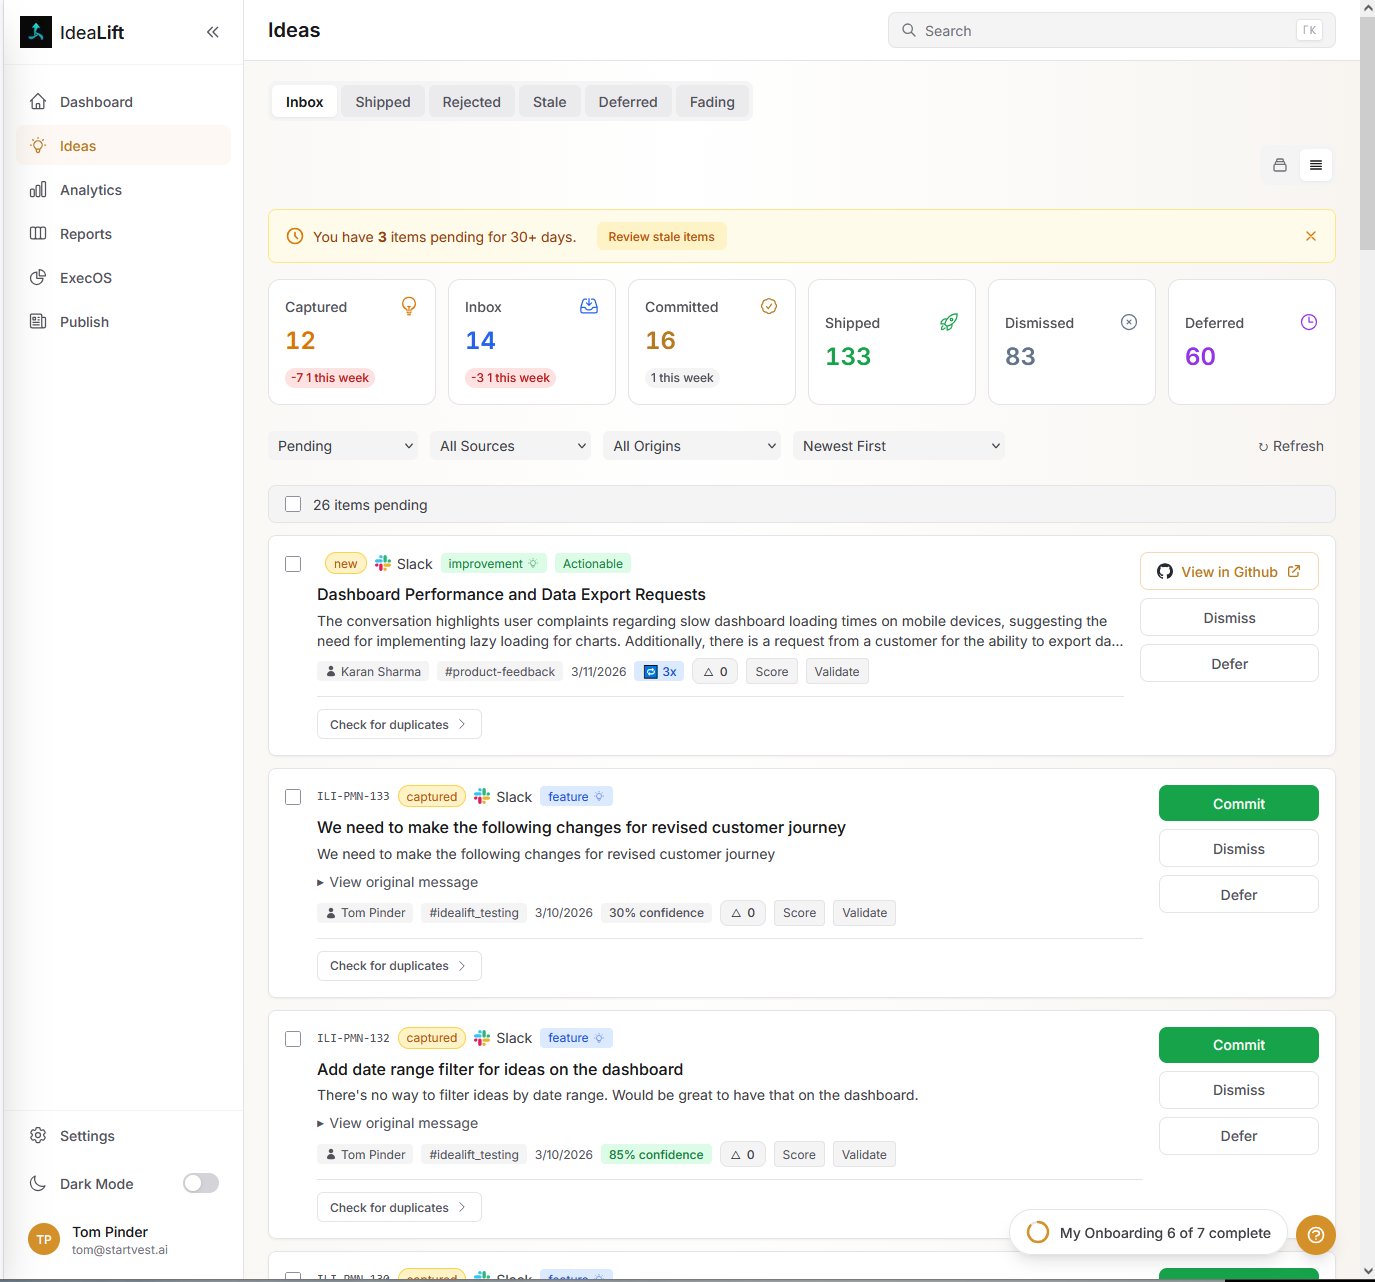Image resolution: width=1375 pixels, height=1282 pixels.
Task: Select the ILI-PMN-133 idea checkbox
Action: pyautogui.click(x=293, y=797)
